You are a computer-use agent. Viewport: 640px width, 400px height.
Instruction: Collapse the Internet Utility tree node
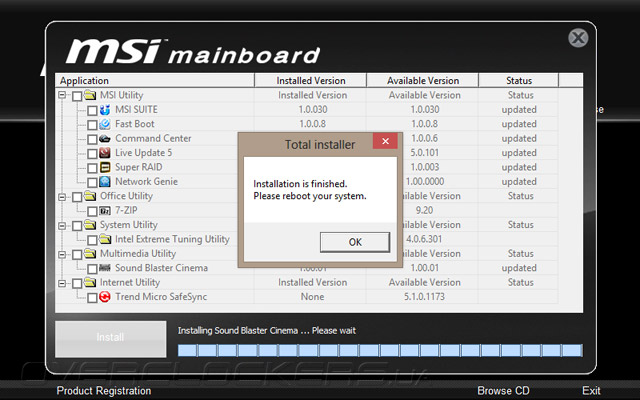(x=62, y=283)
